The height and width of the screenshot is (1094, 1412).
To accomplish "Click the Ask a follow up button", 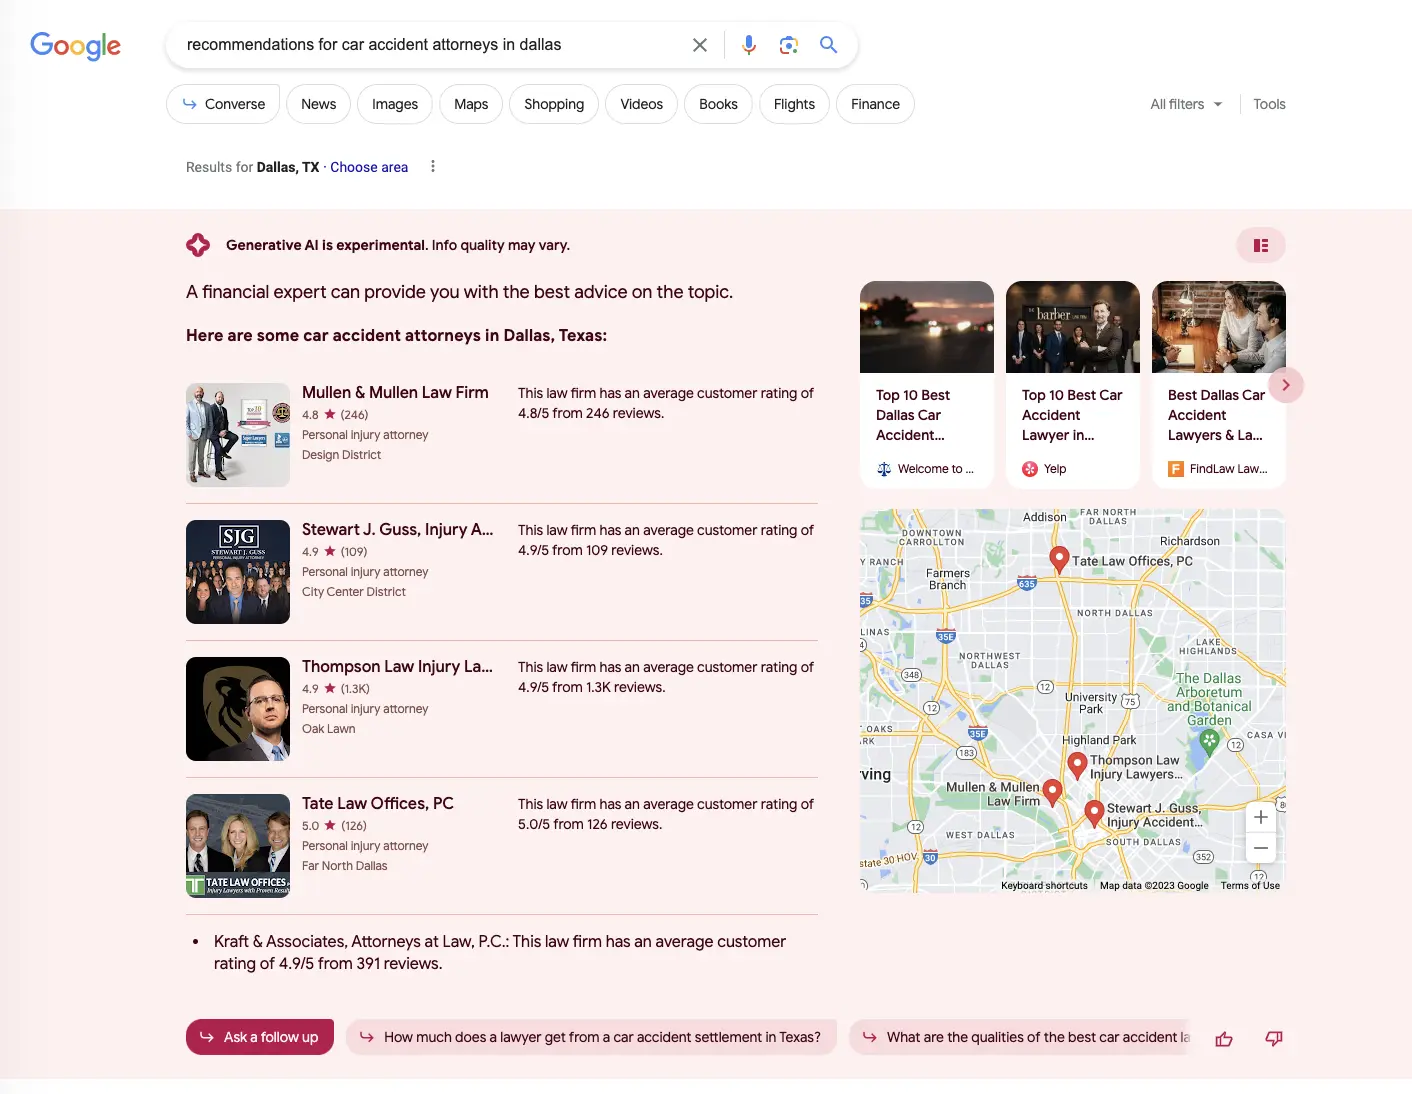I will pos(260,1037).
